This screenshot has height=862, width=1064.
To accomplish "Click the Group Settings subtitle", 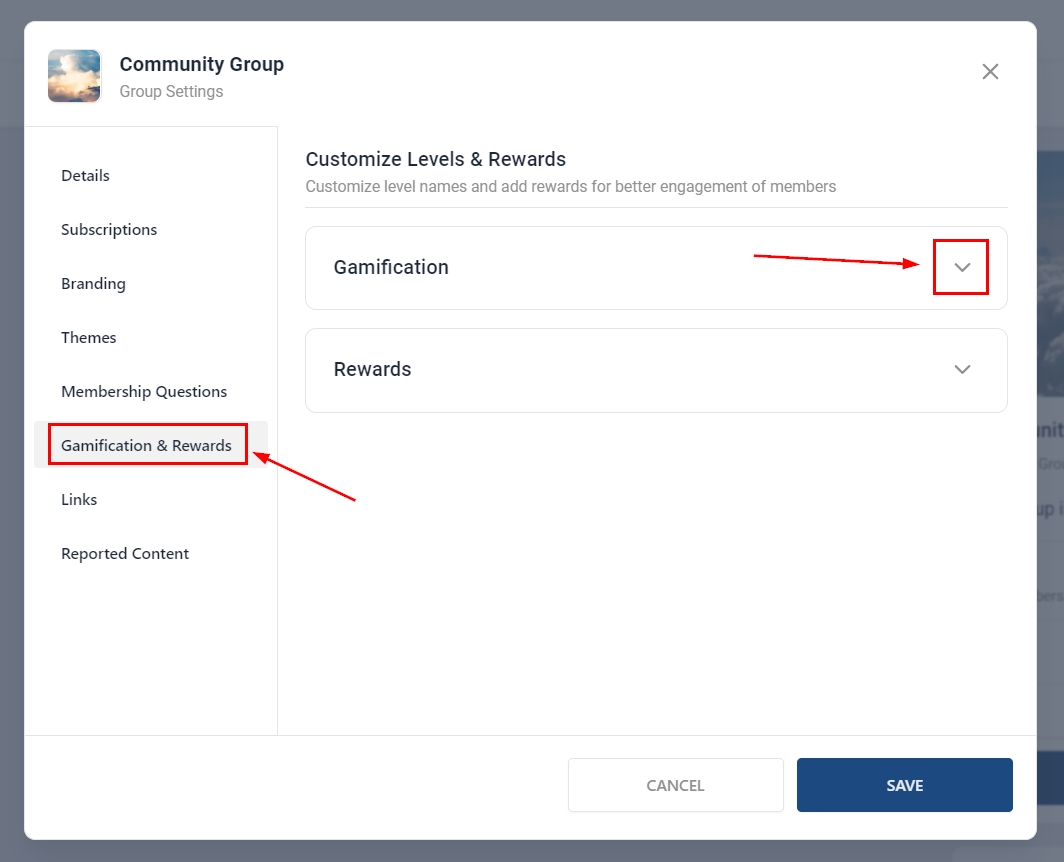I will point(171,92).
